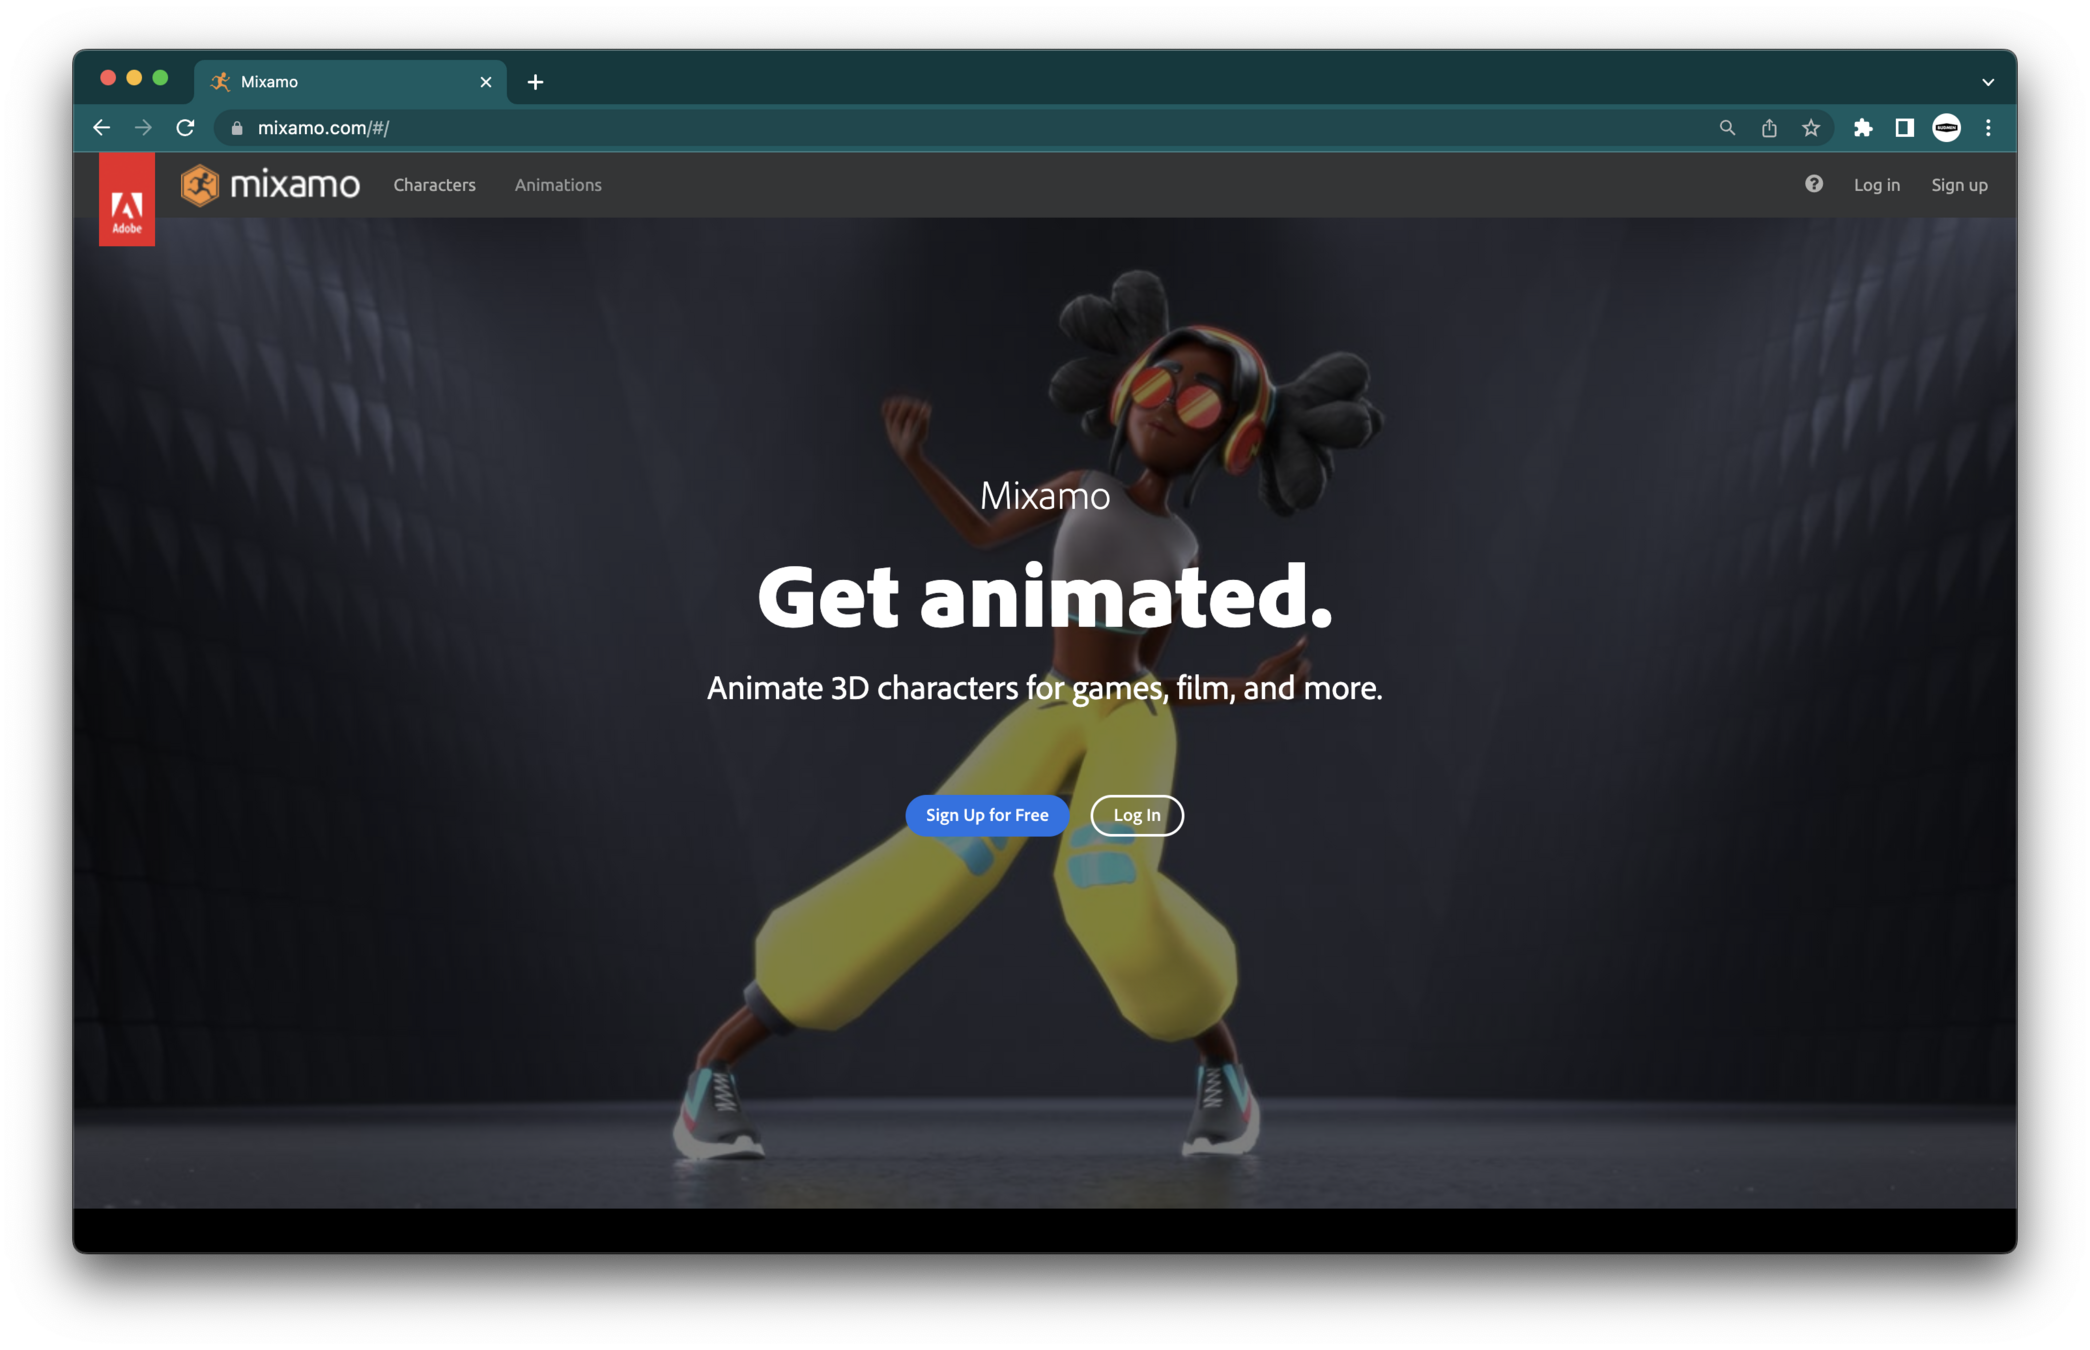
Task: Open the Chrome profile avatar
Action: (1946, 128)
